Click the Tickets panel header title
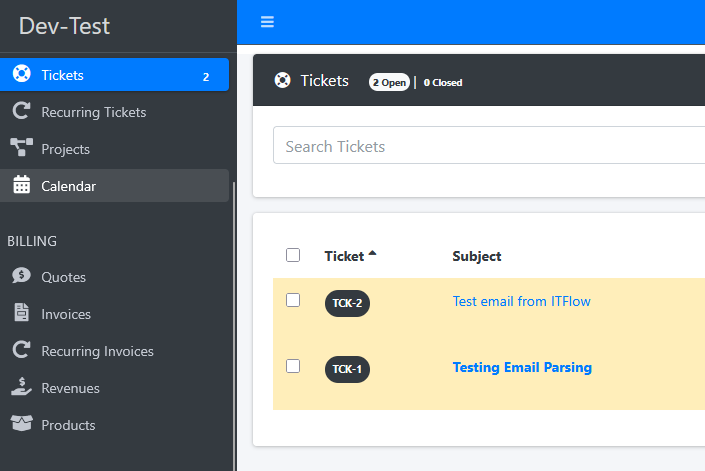 (324, 80)
